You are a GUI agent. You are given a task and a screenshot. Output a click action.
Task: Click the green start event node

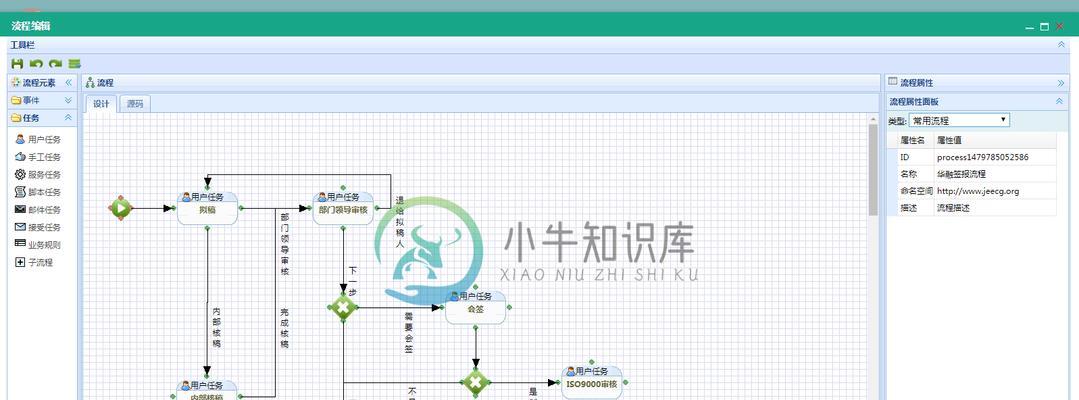pyautogui.click(x=120, y=207)
